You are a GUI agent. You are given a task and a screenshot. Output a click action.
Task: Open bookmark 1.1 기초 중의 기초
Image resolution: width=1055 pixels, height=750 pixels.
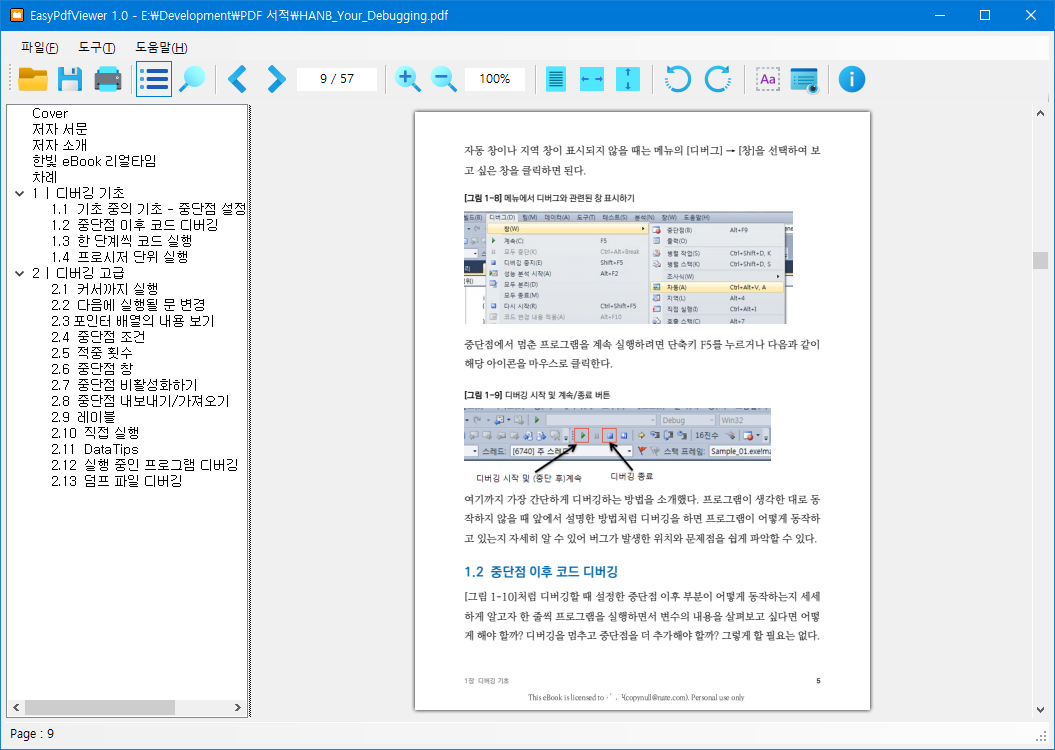pos(149,209)
